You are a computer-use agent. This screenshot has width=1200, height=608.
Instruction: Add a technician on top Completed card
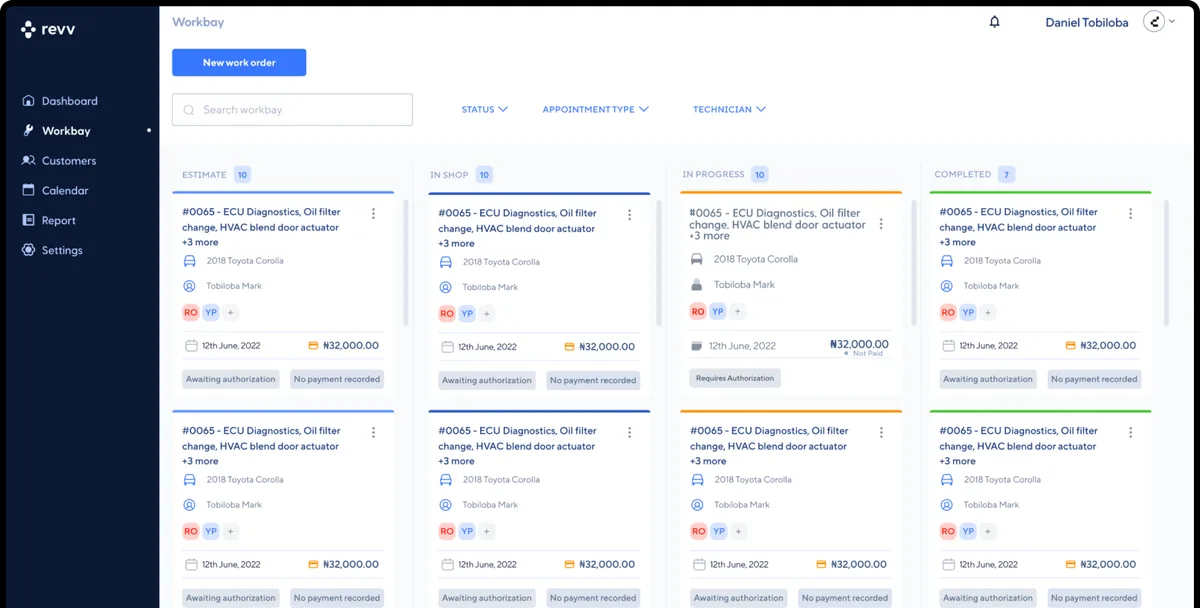[987, 313]
